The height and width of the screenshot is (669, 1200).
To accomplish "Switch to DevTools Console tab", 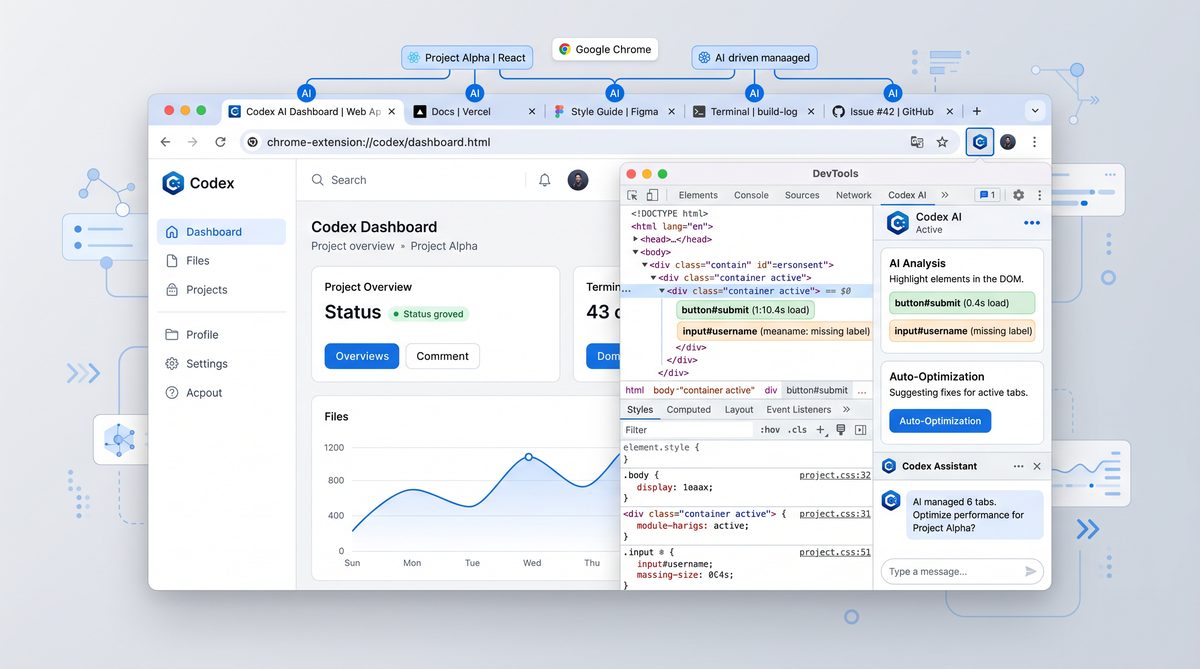I will coord(752,196).
